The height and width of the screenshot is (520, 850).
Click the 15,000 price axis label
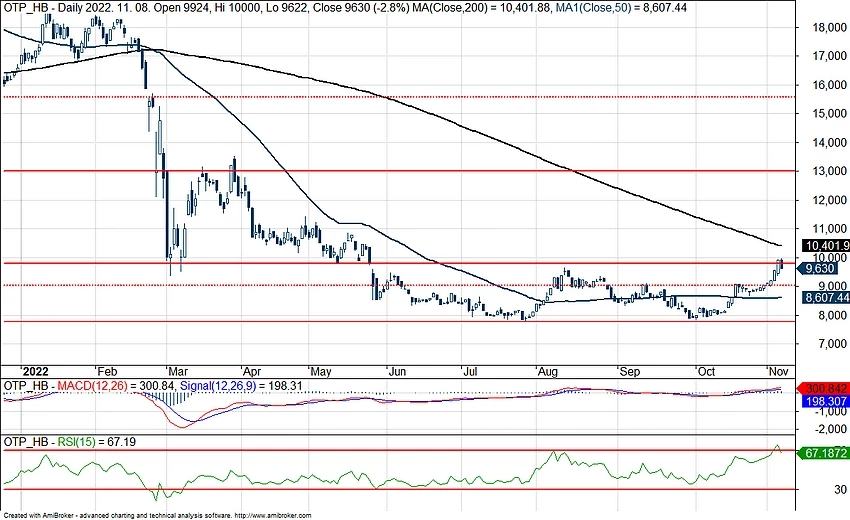(x=830, y=113)
